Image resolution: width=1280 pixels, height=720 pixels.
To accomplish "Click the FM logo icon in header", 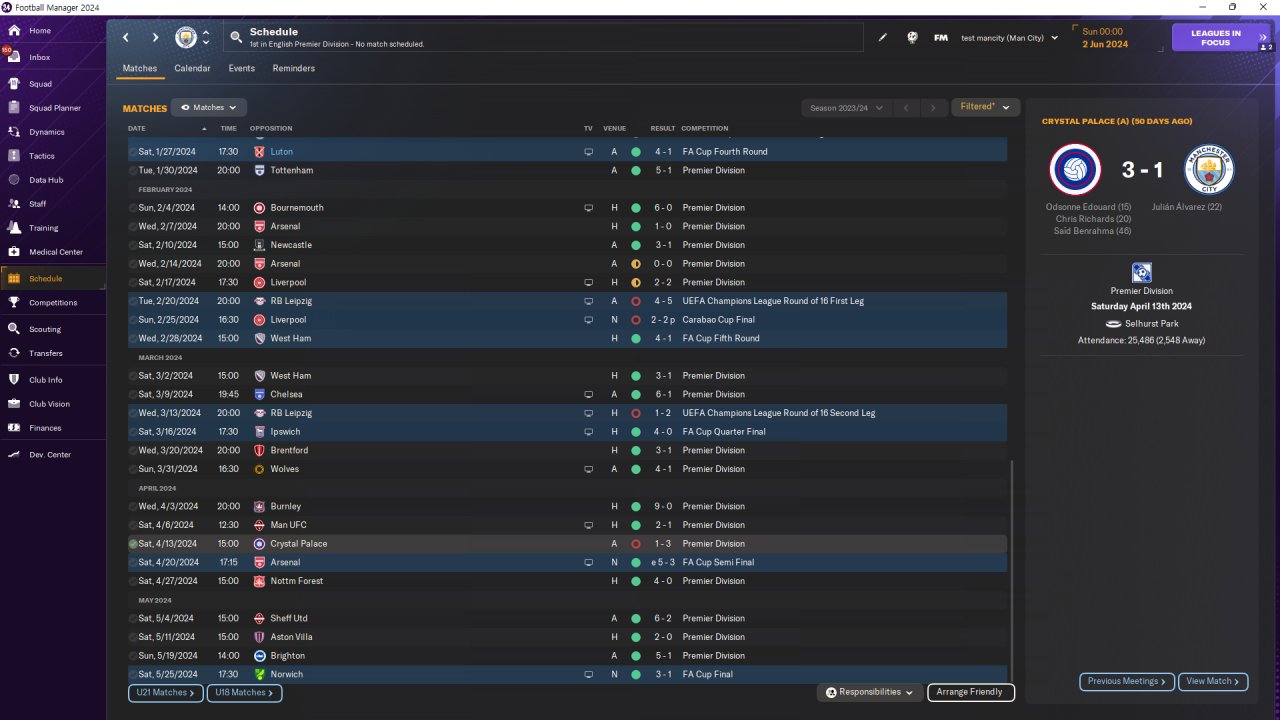I will 941,38.
